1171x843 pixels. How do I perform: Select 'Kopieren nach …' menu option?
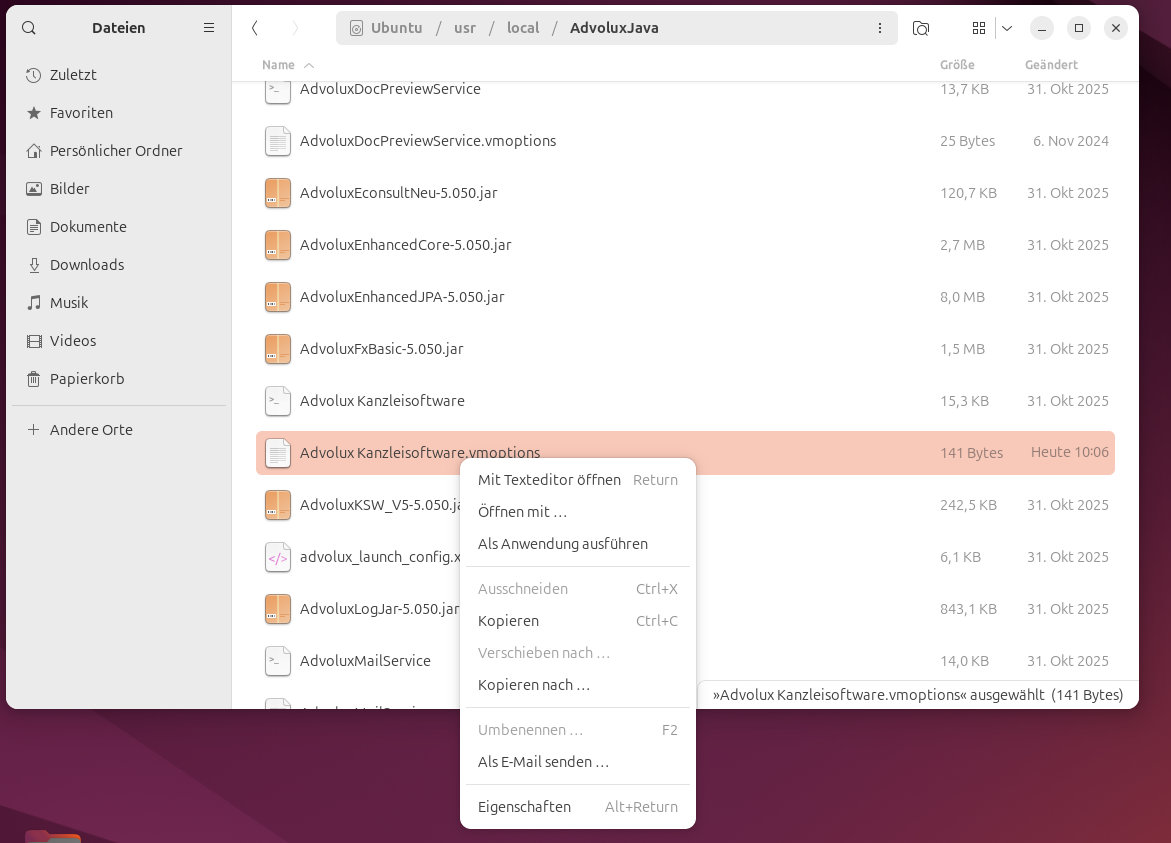[x=533, y=685]
